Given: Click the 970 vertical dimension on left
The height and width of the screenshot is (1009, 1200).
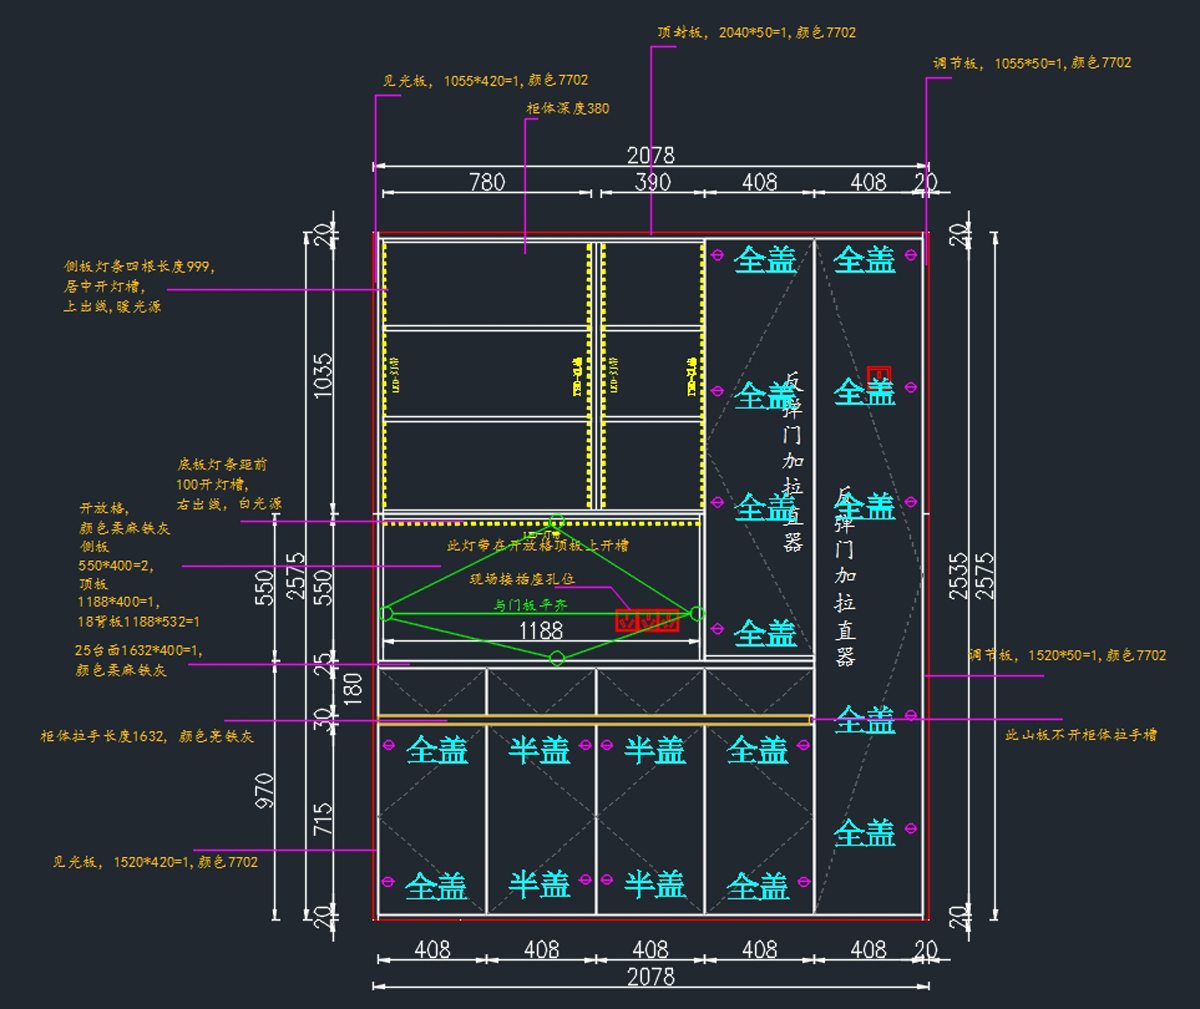Looking at the screenshot, I should pos(265,790).
